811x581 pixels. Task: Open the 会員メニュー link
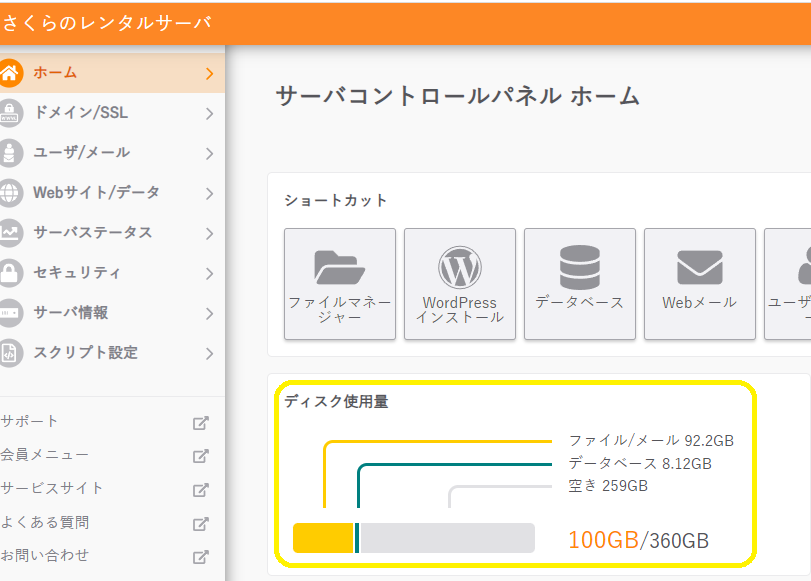[44, 455]
